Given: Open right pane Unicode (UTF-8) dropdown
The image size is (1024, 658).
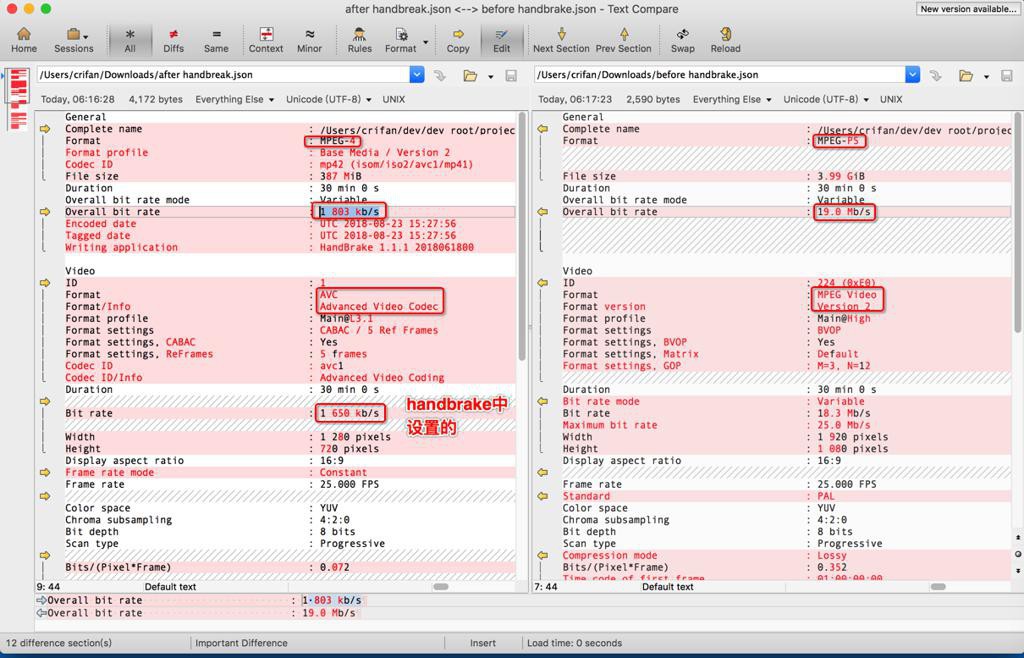Looking at the screenshot, I should [825, 99].
